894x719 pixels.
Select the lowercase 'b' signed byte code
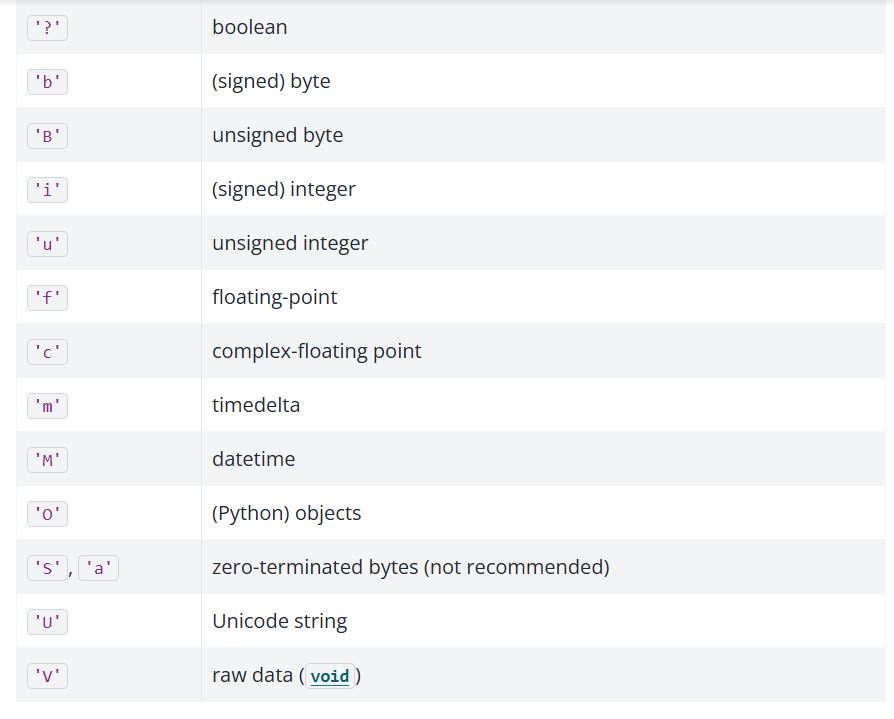tap(47, 82)
